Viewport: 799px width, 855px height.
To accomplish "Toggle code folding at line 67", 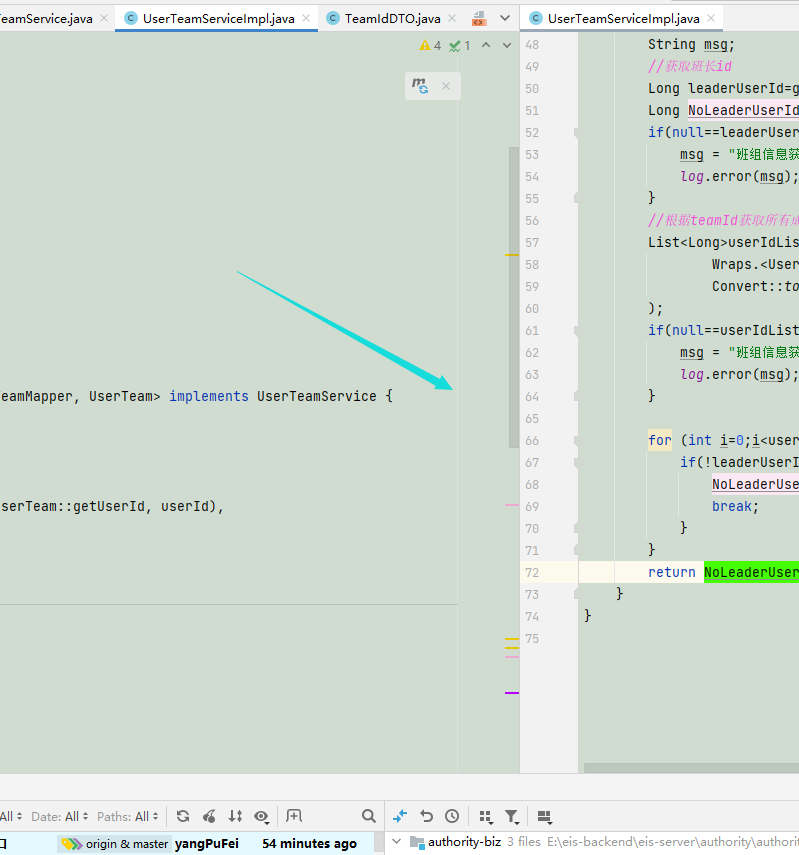I will [578, 462].
